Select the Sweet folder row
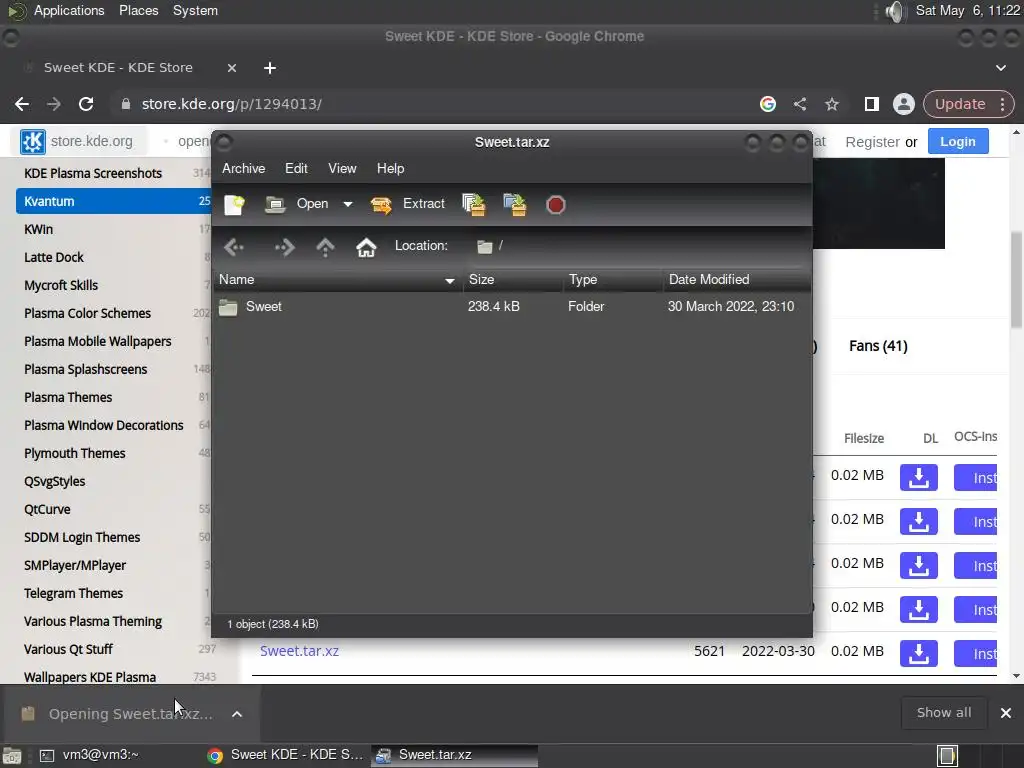Screen dimensions: 1024x768 click(512, 306)
